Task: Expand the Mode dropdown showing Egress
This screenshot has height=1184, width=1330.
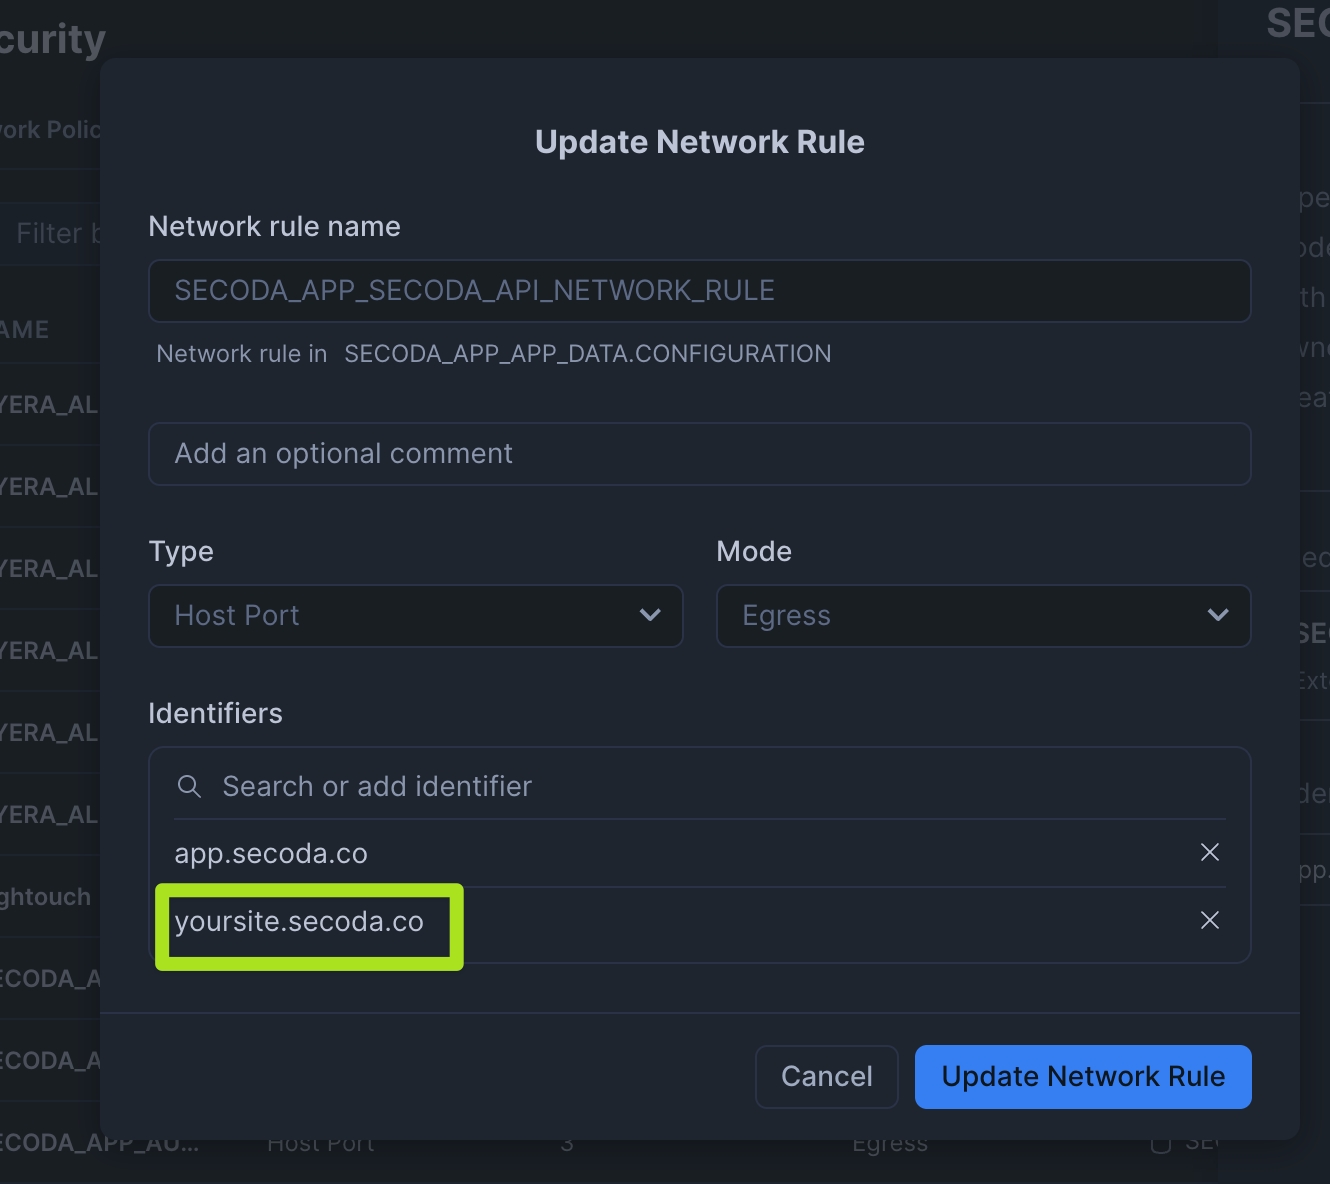Action: (982, 616)
